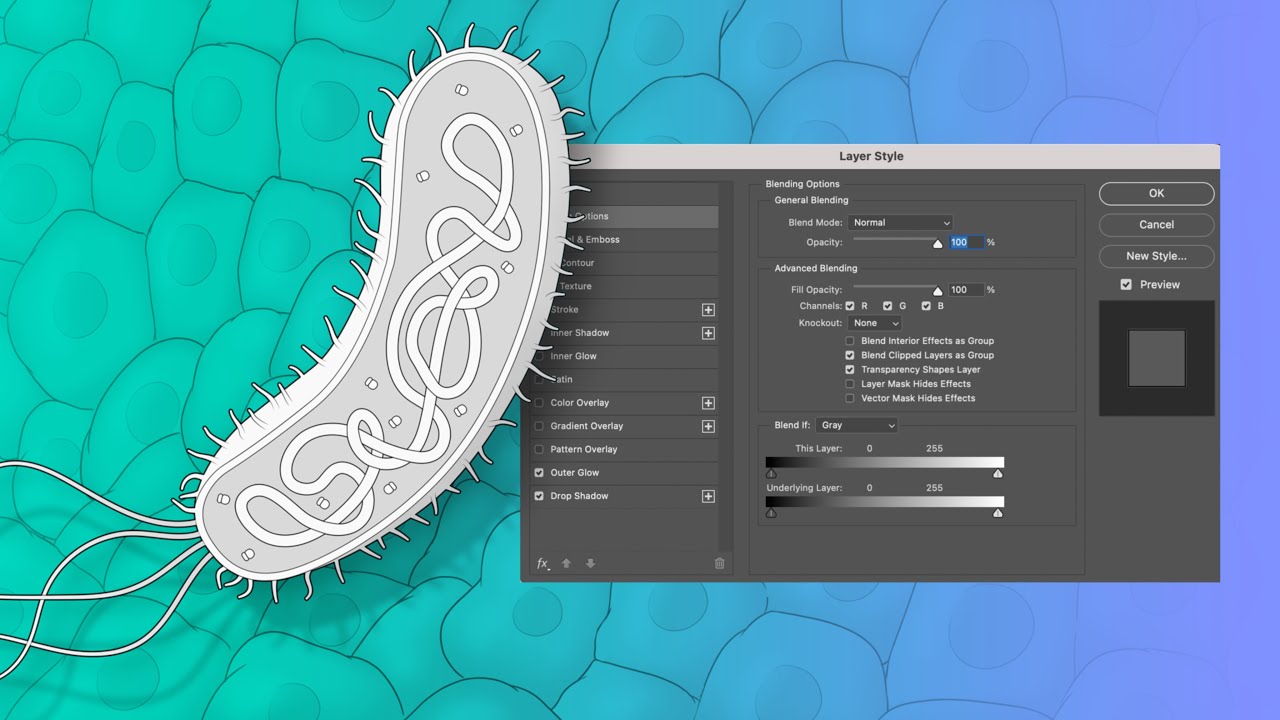The image size is (1280, 720).
Task: Open the Knockout dropdown
Action: tap(875, 323)
